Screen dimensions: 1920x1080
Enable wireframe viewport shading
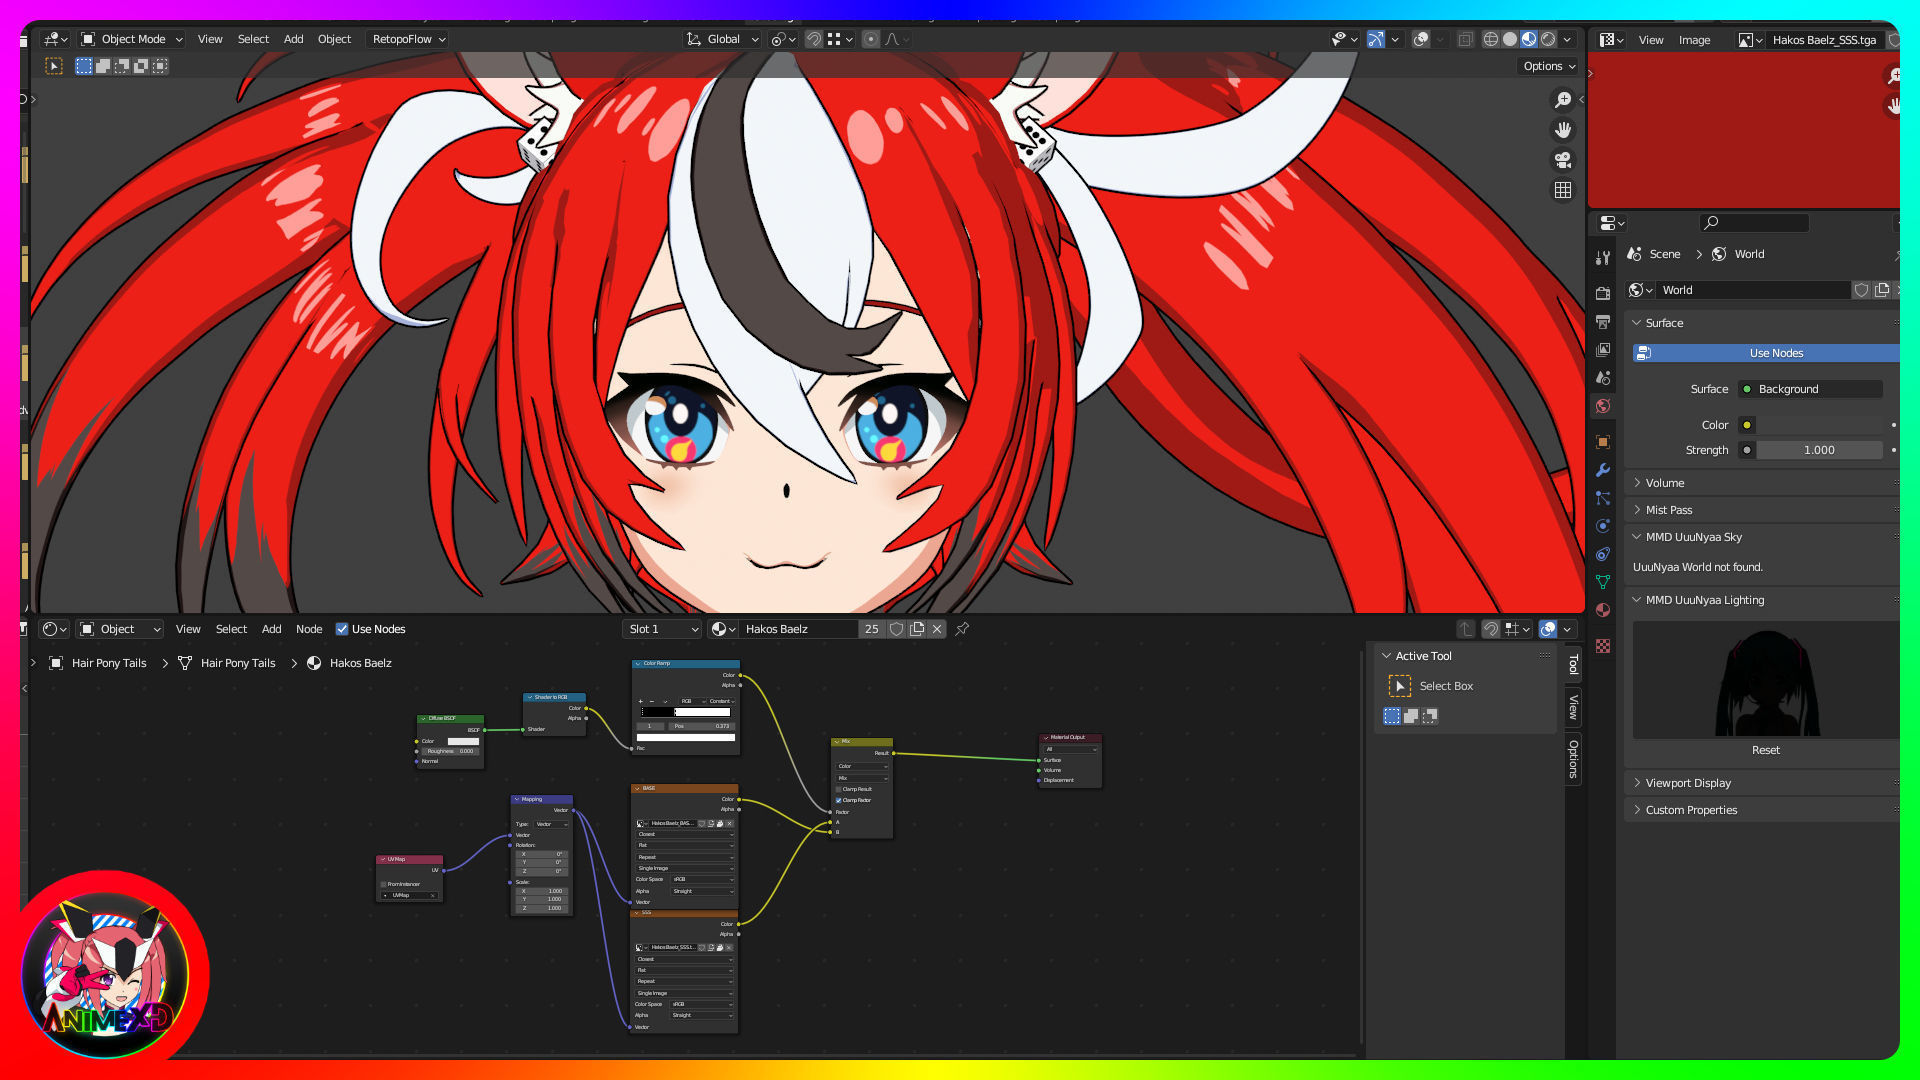1490,39
